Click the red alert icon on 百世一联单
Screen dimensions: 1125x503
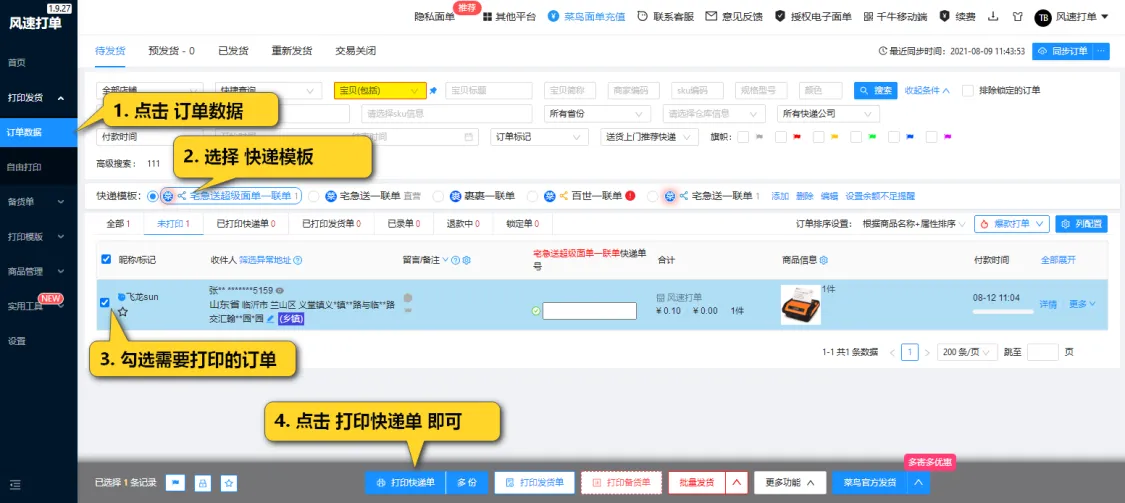[630, 196]
